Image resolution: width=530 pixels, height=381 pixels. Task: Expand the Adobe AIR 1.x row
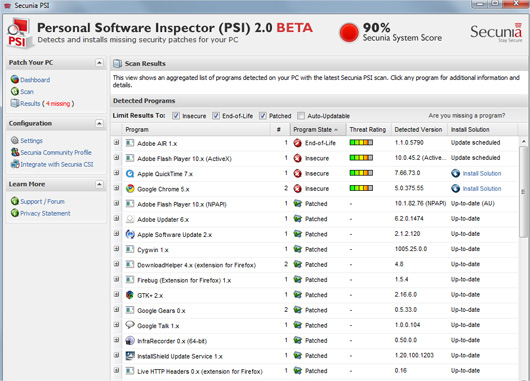click(x=116, y=143)
